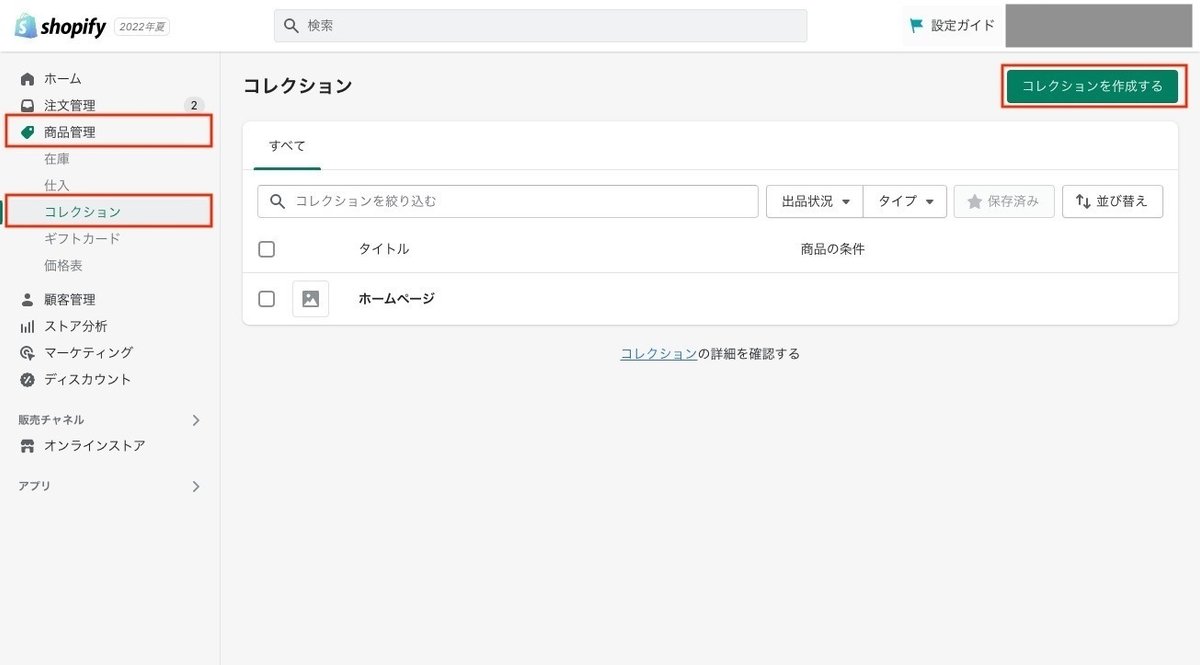Click the タイトル column header
The width and height of the screenshot is (1200, 665).
click(x=384, y=249)
